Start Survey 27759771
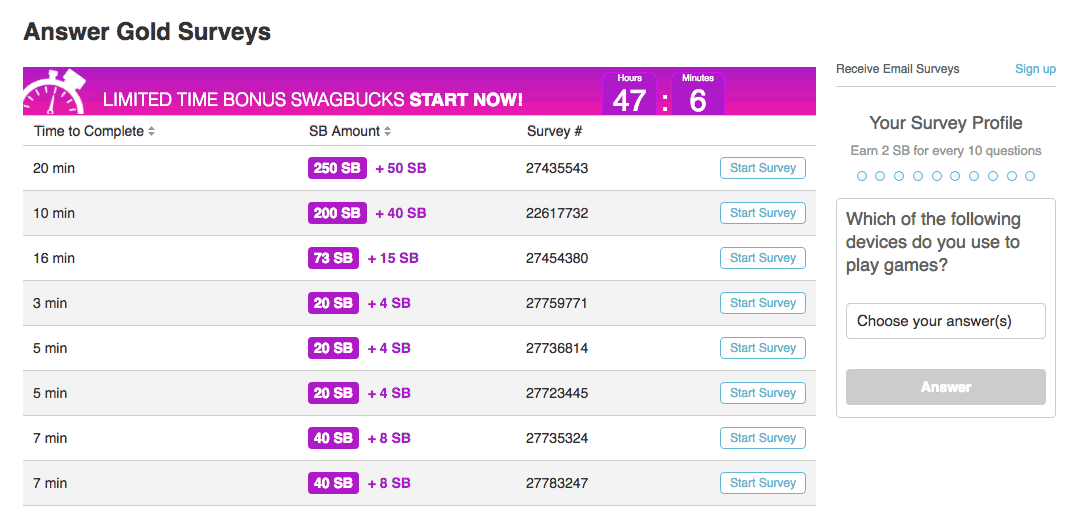 coord(763,303)
